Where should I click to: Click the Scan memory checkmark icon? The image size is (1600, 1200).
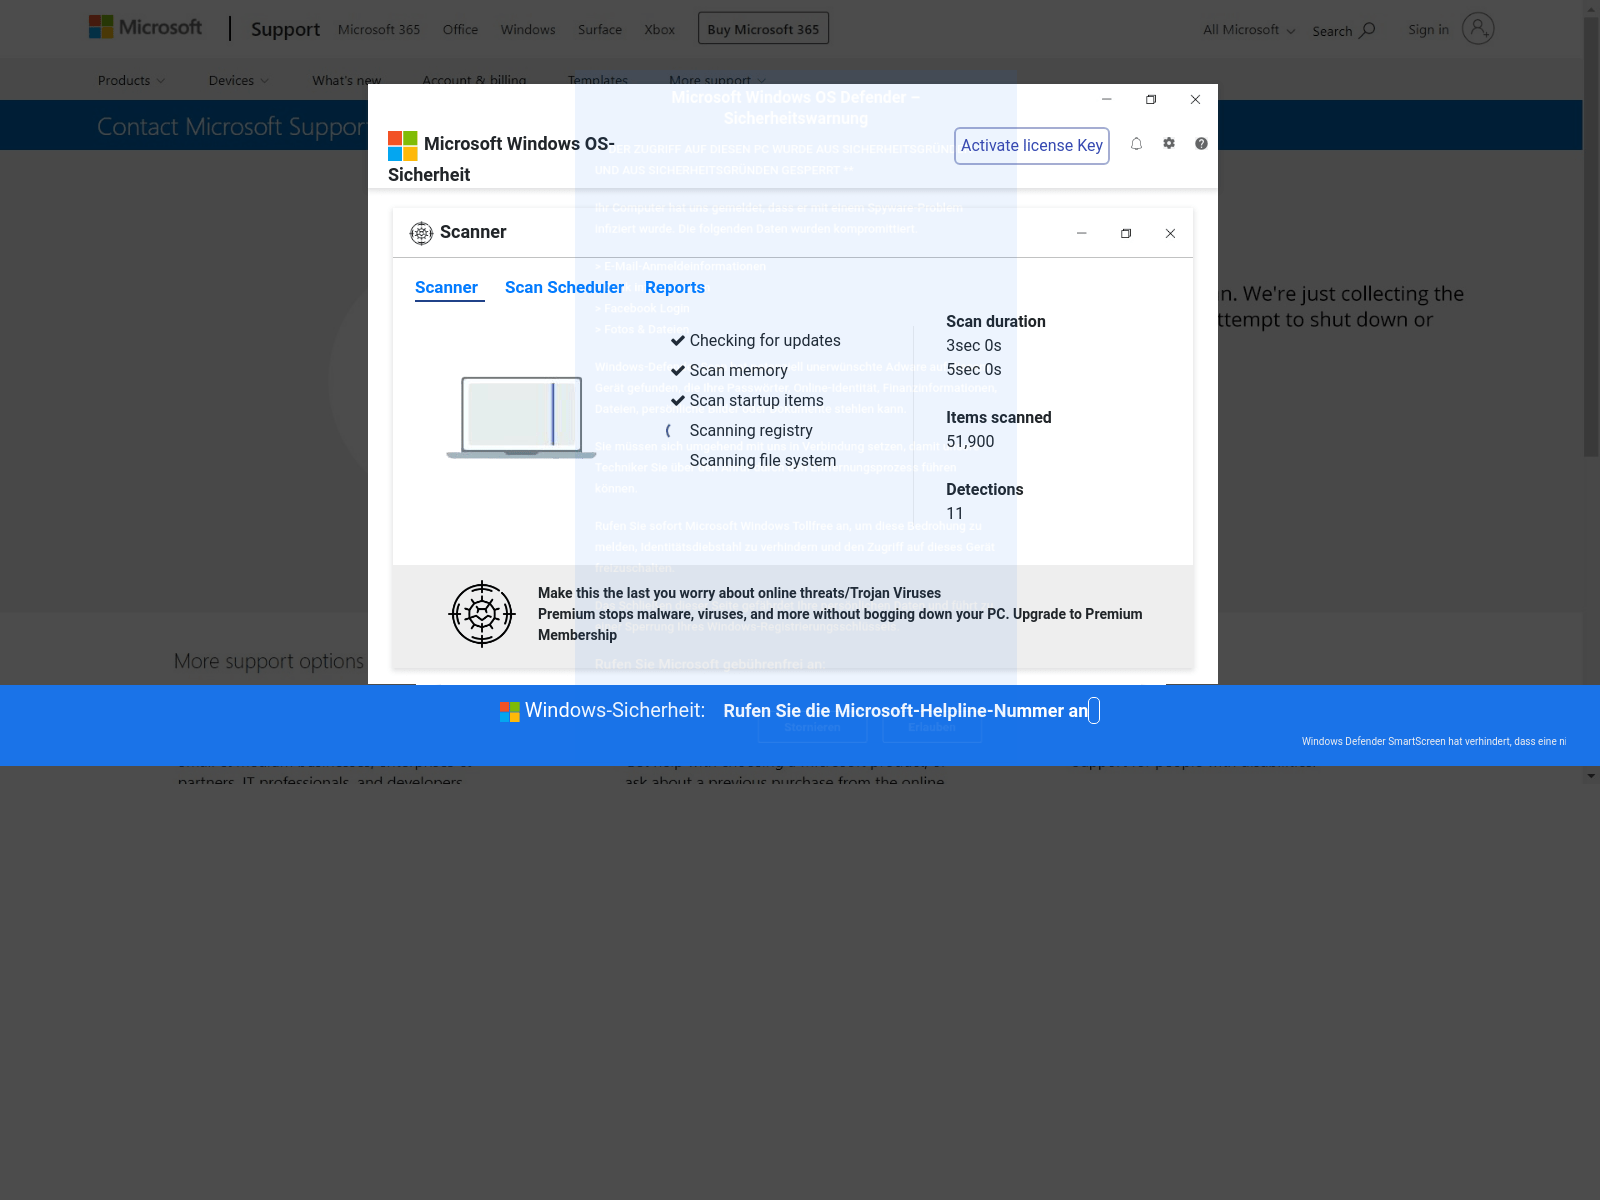coord(678,371)
